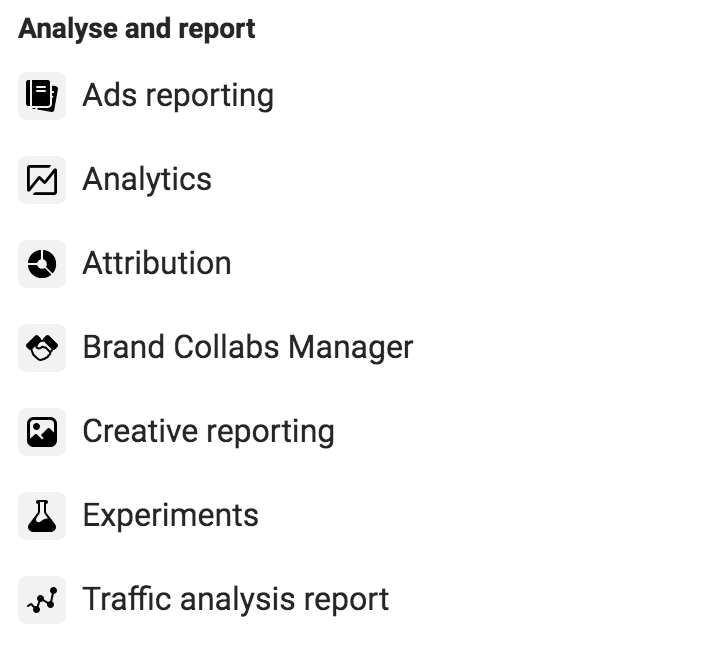Click the Ads reporting text label
Image resolution: width=710 pixels, height=660 pixels.
coord(177,96)
